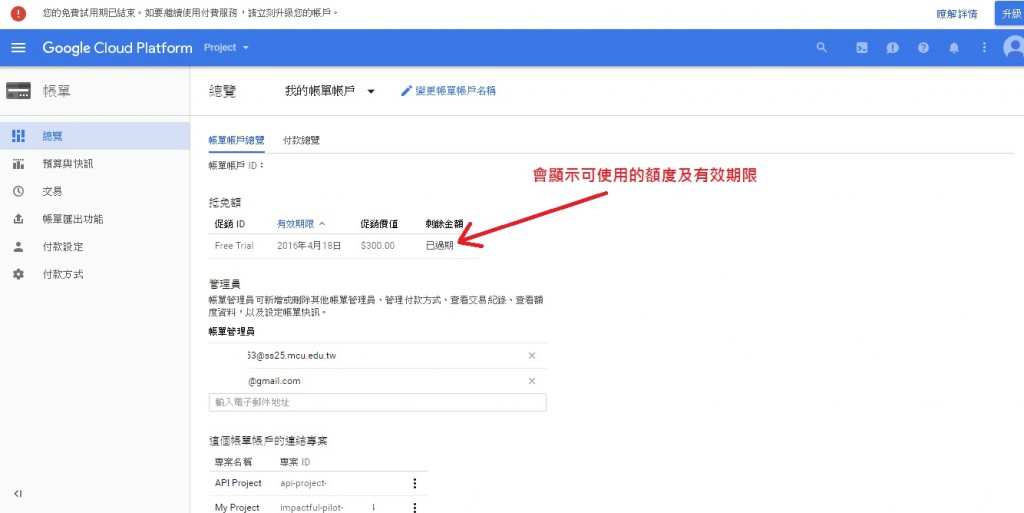
Task: Select the 2016年4月18日 date cell
Action: pyautogui.click(x=309, y=246)
